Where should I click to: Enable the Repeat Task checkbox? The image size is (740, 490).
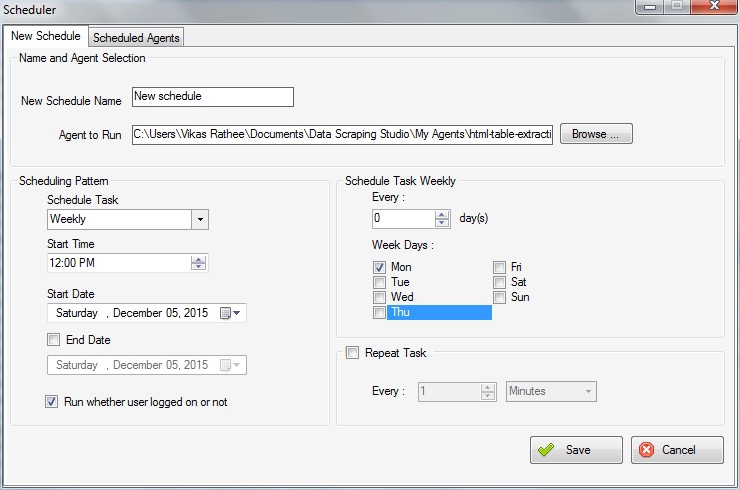pyautogui.click(x=352, y=353)
